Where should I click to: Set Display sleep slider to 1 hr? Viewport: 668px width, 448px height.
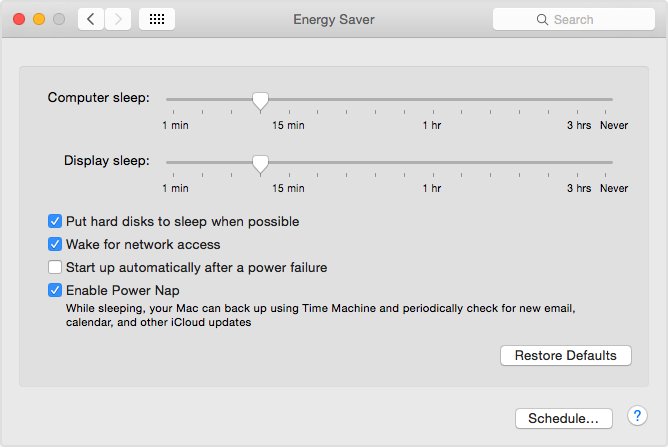[x=432, y=162]
